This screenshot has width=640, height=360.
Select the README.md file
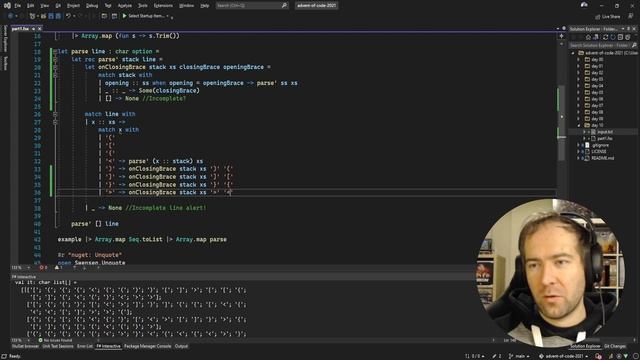tap(602, 158)
